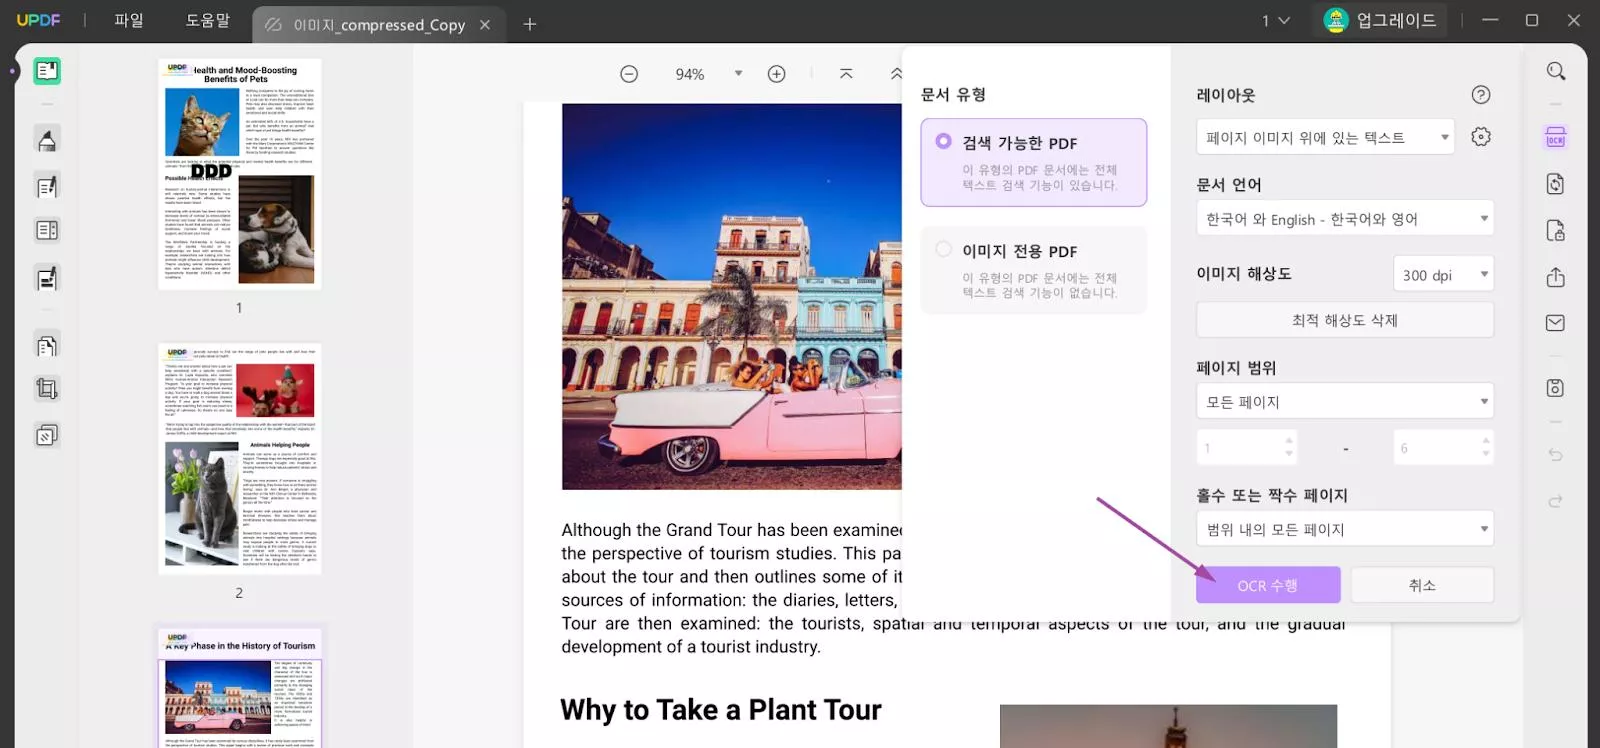Click the 이미지 해상도 label
The width and height of the screenshot is (1600, 748).
tap(1244, 274)
